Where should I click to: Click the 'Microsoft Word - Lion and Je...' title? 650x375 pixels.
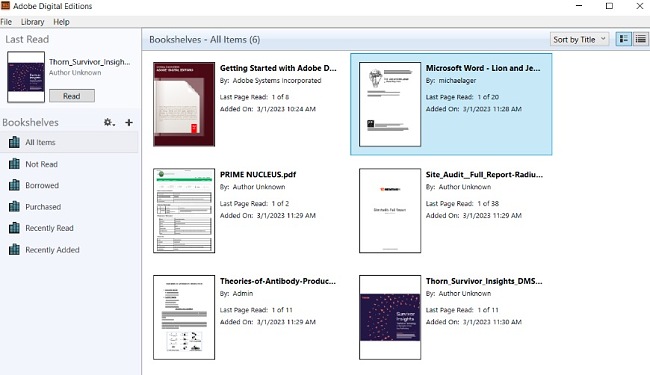483,68
